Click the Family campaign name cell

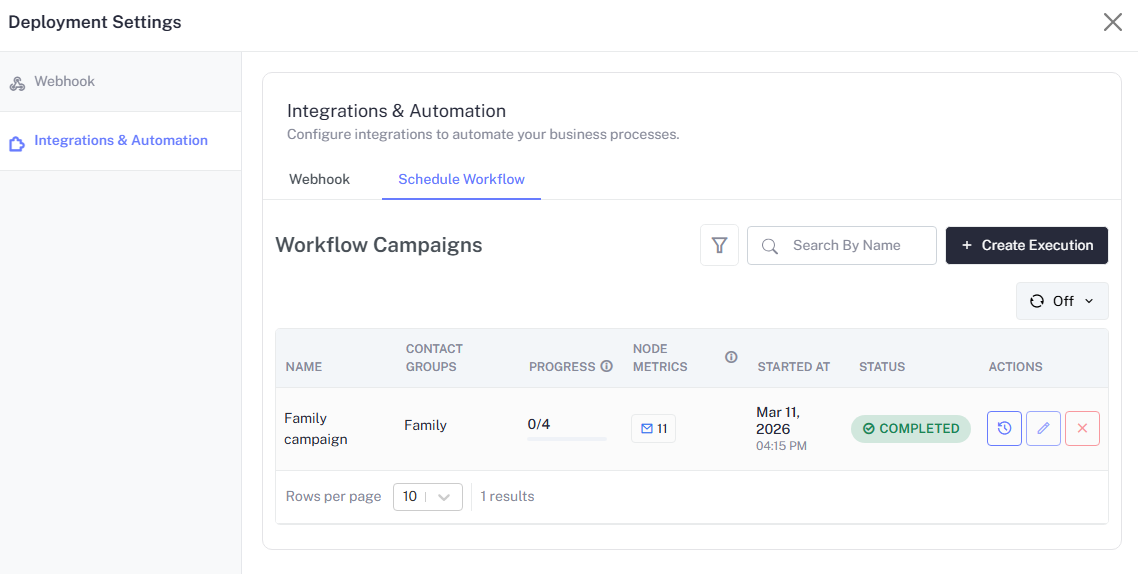316,428
